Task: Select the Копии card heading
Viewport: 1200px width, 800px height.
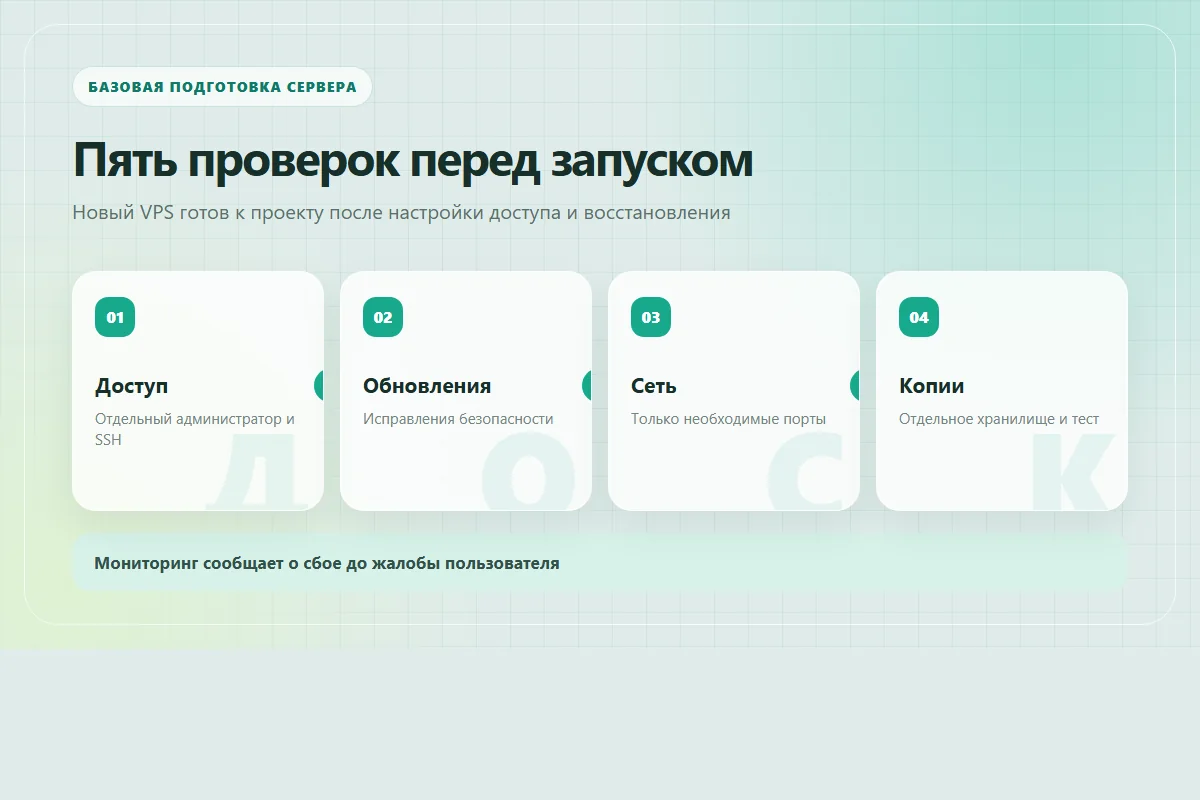Action: [932, 386]
